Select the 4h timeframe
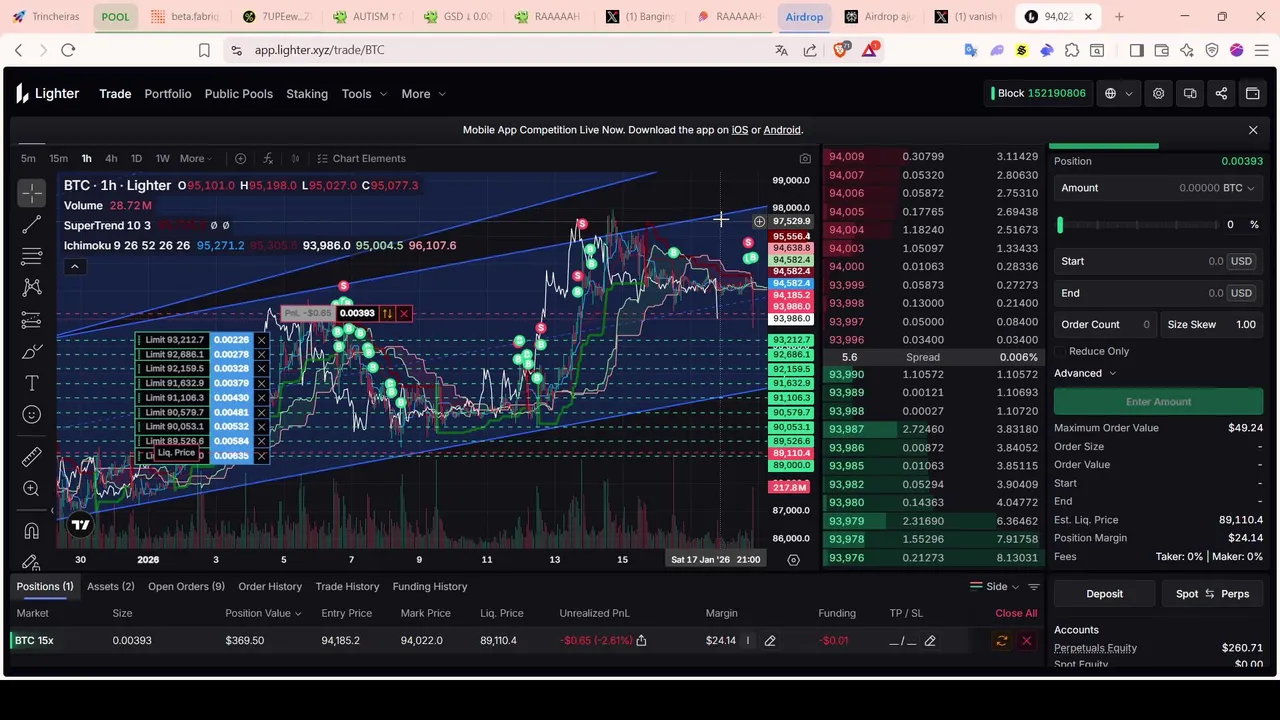 tap(111, 158)
